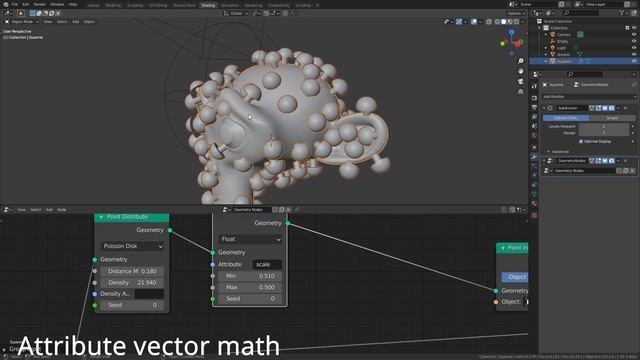Collapse the Point Distribute node

[x=101, y=217]
